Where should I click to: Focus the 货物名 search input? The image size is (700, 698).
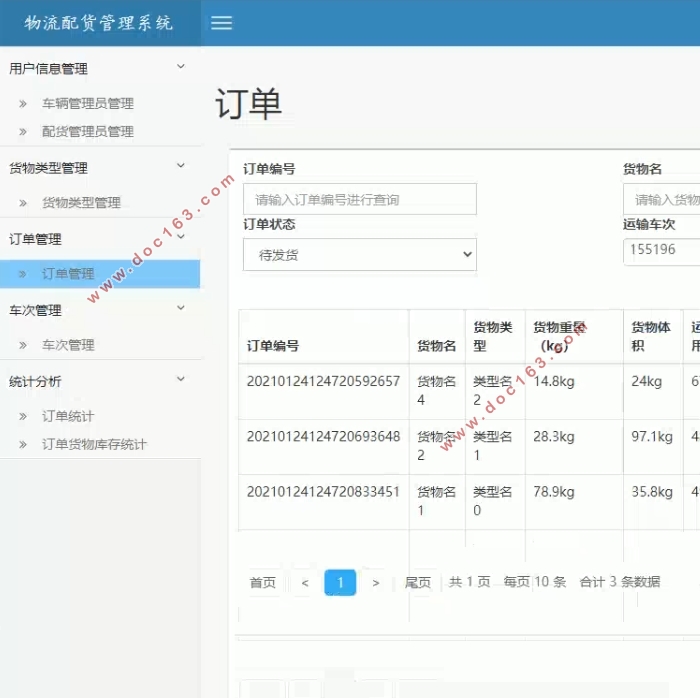[x=662, y=199]
